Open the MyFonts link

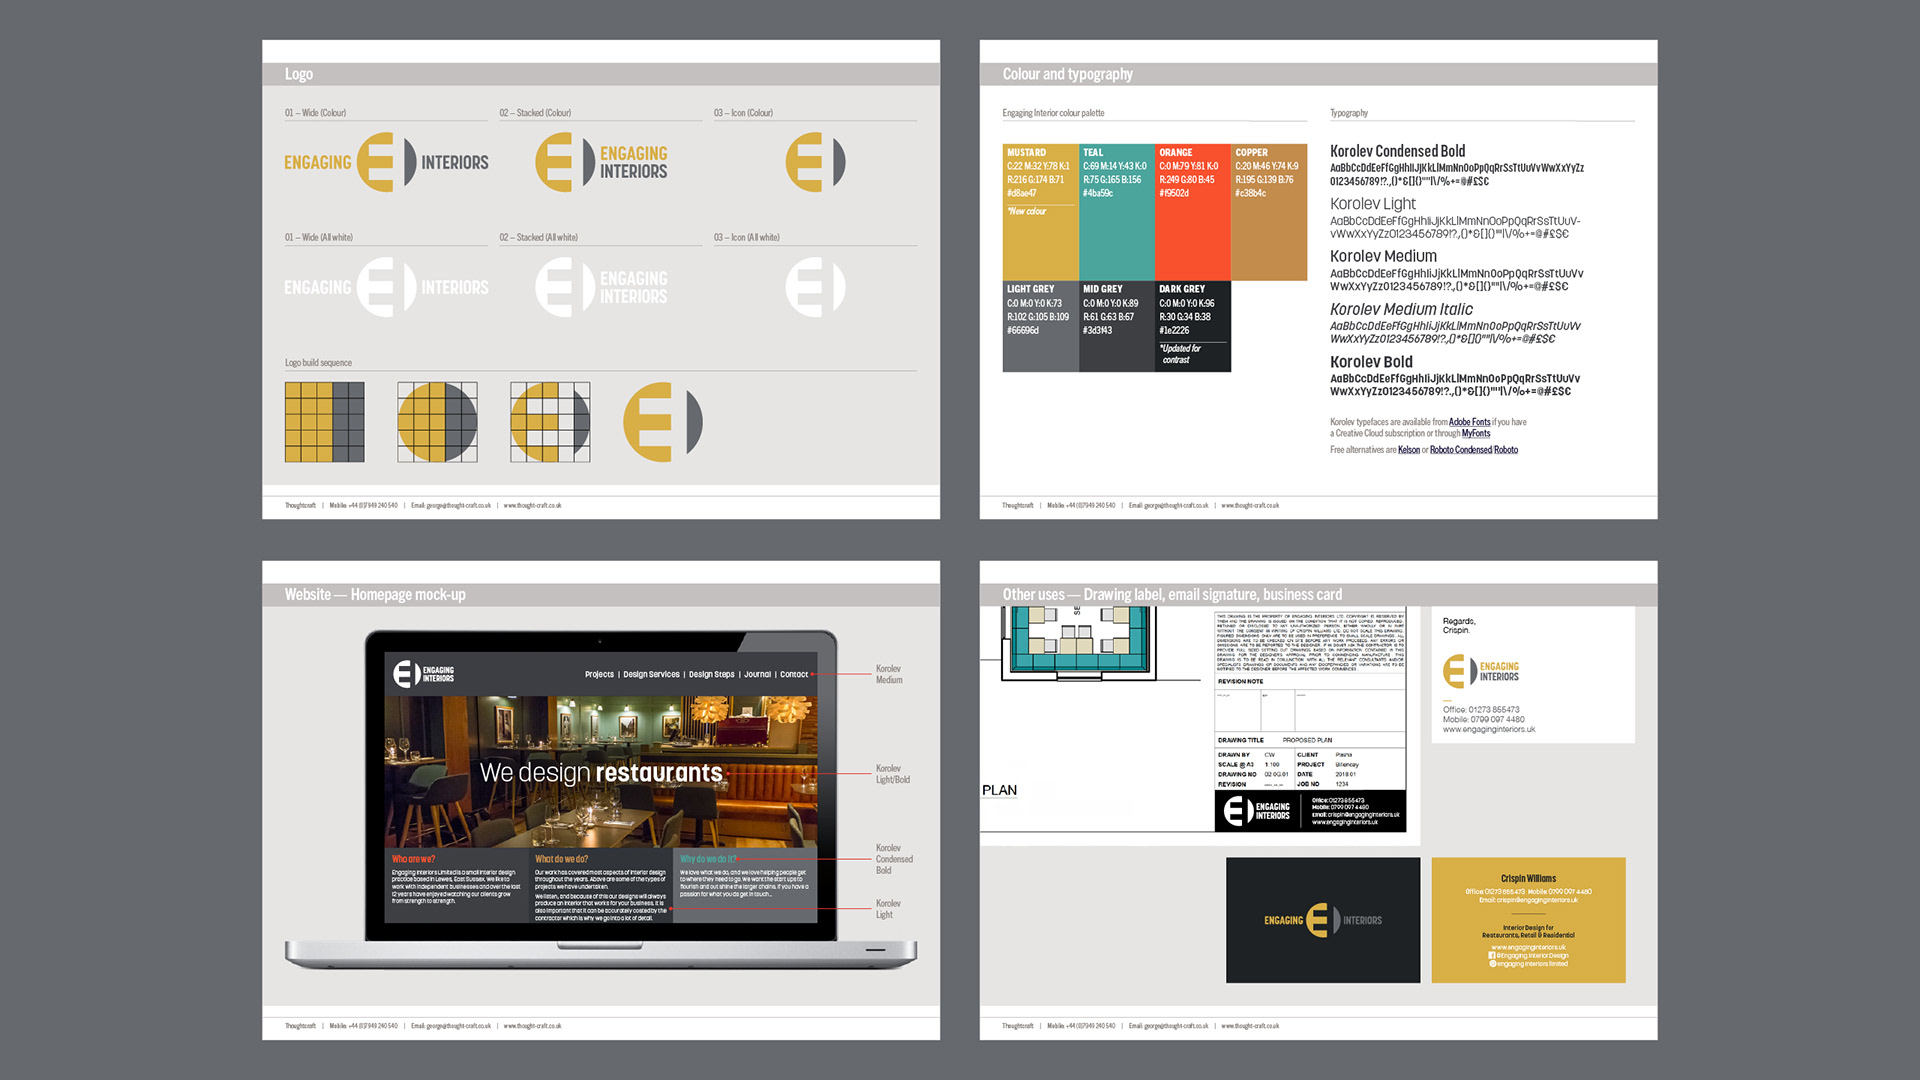pyautogui.click(x=1475, y=433)
